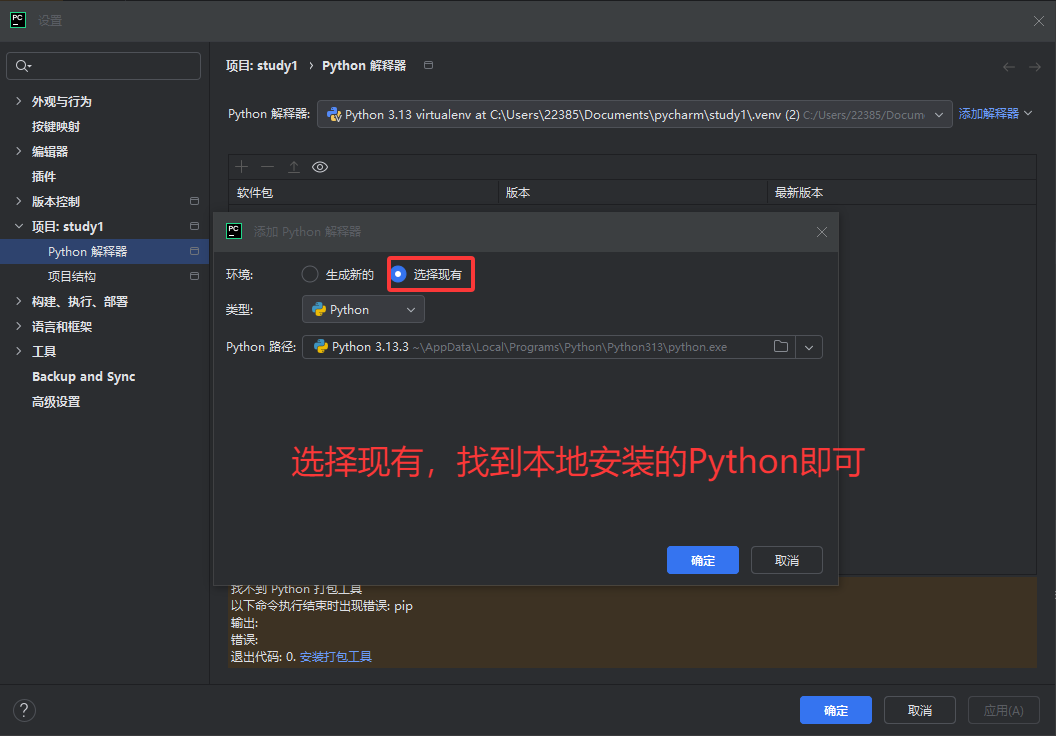Click 取消 at the bottom of the 设置 window
The width and height of the screenshot is (1056, 736).
click(919, 710)
